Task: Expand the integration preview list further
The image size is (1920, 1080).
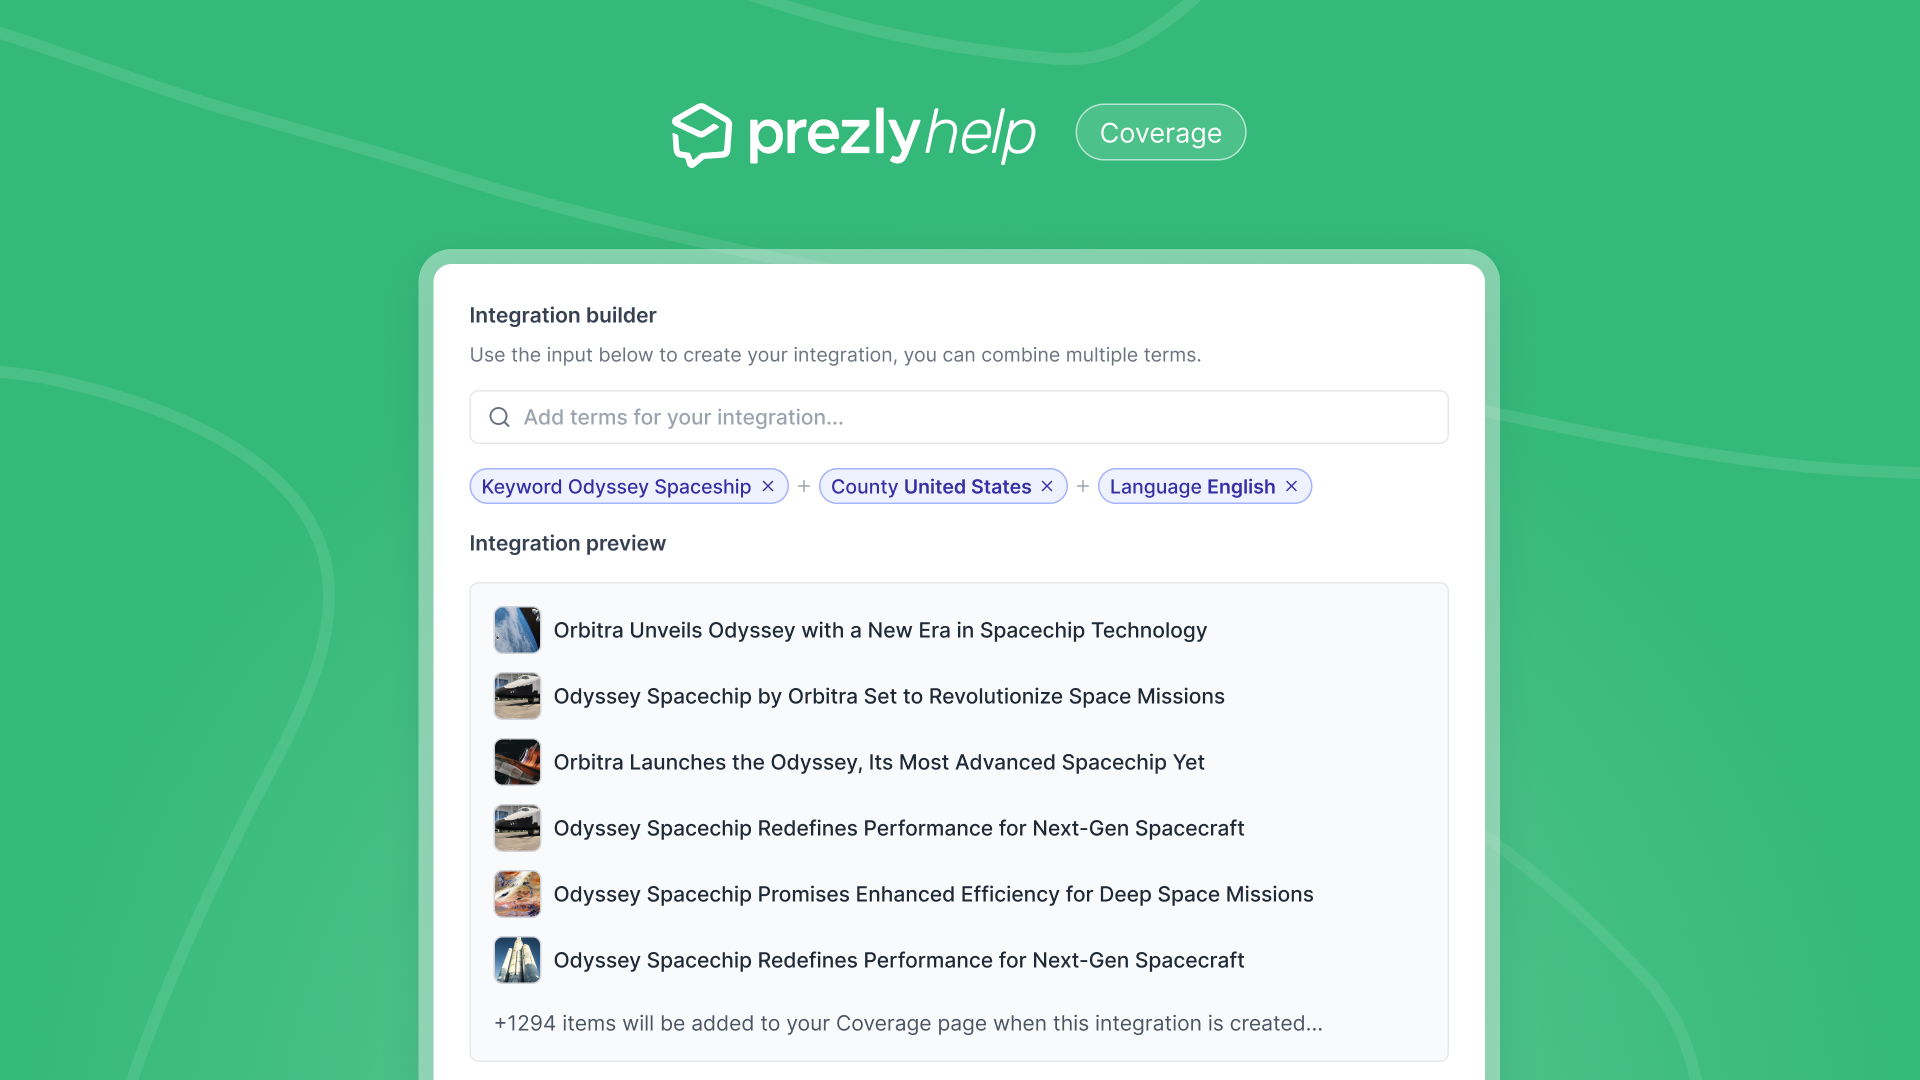Action: coord(907,1022)
